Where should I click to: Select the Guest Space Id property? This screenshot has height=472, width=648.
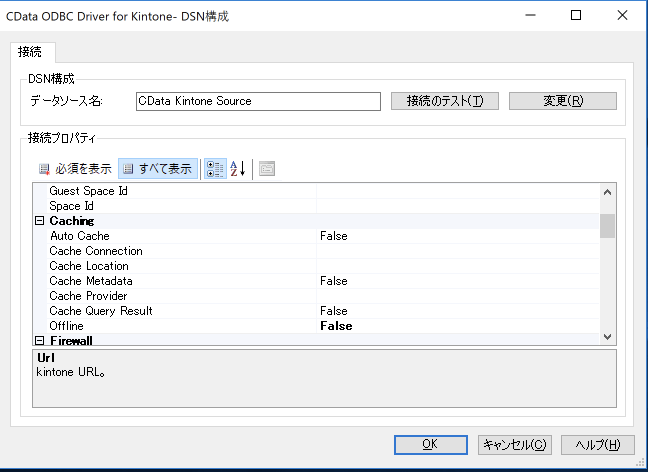[x=88, y=191]
